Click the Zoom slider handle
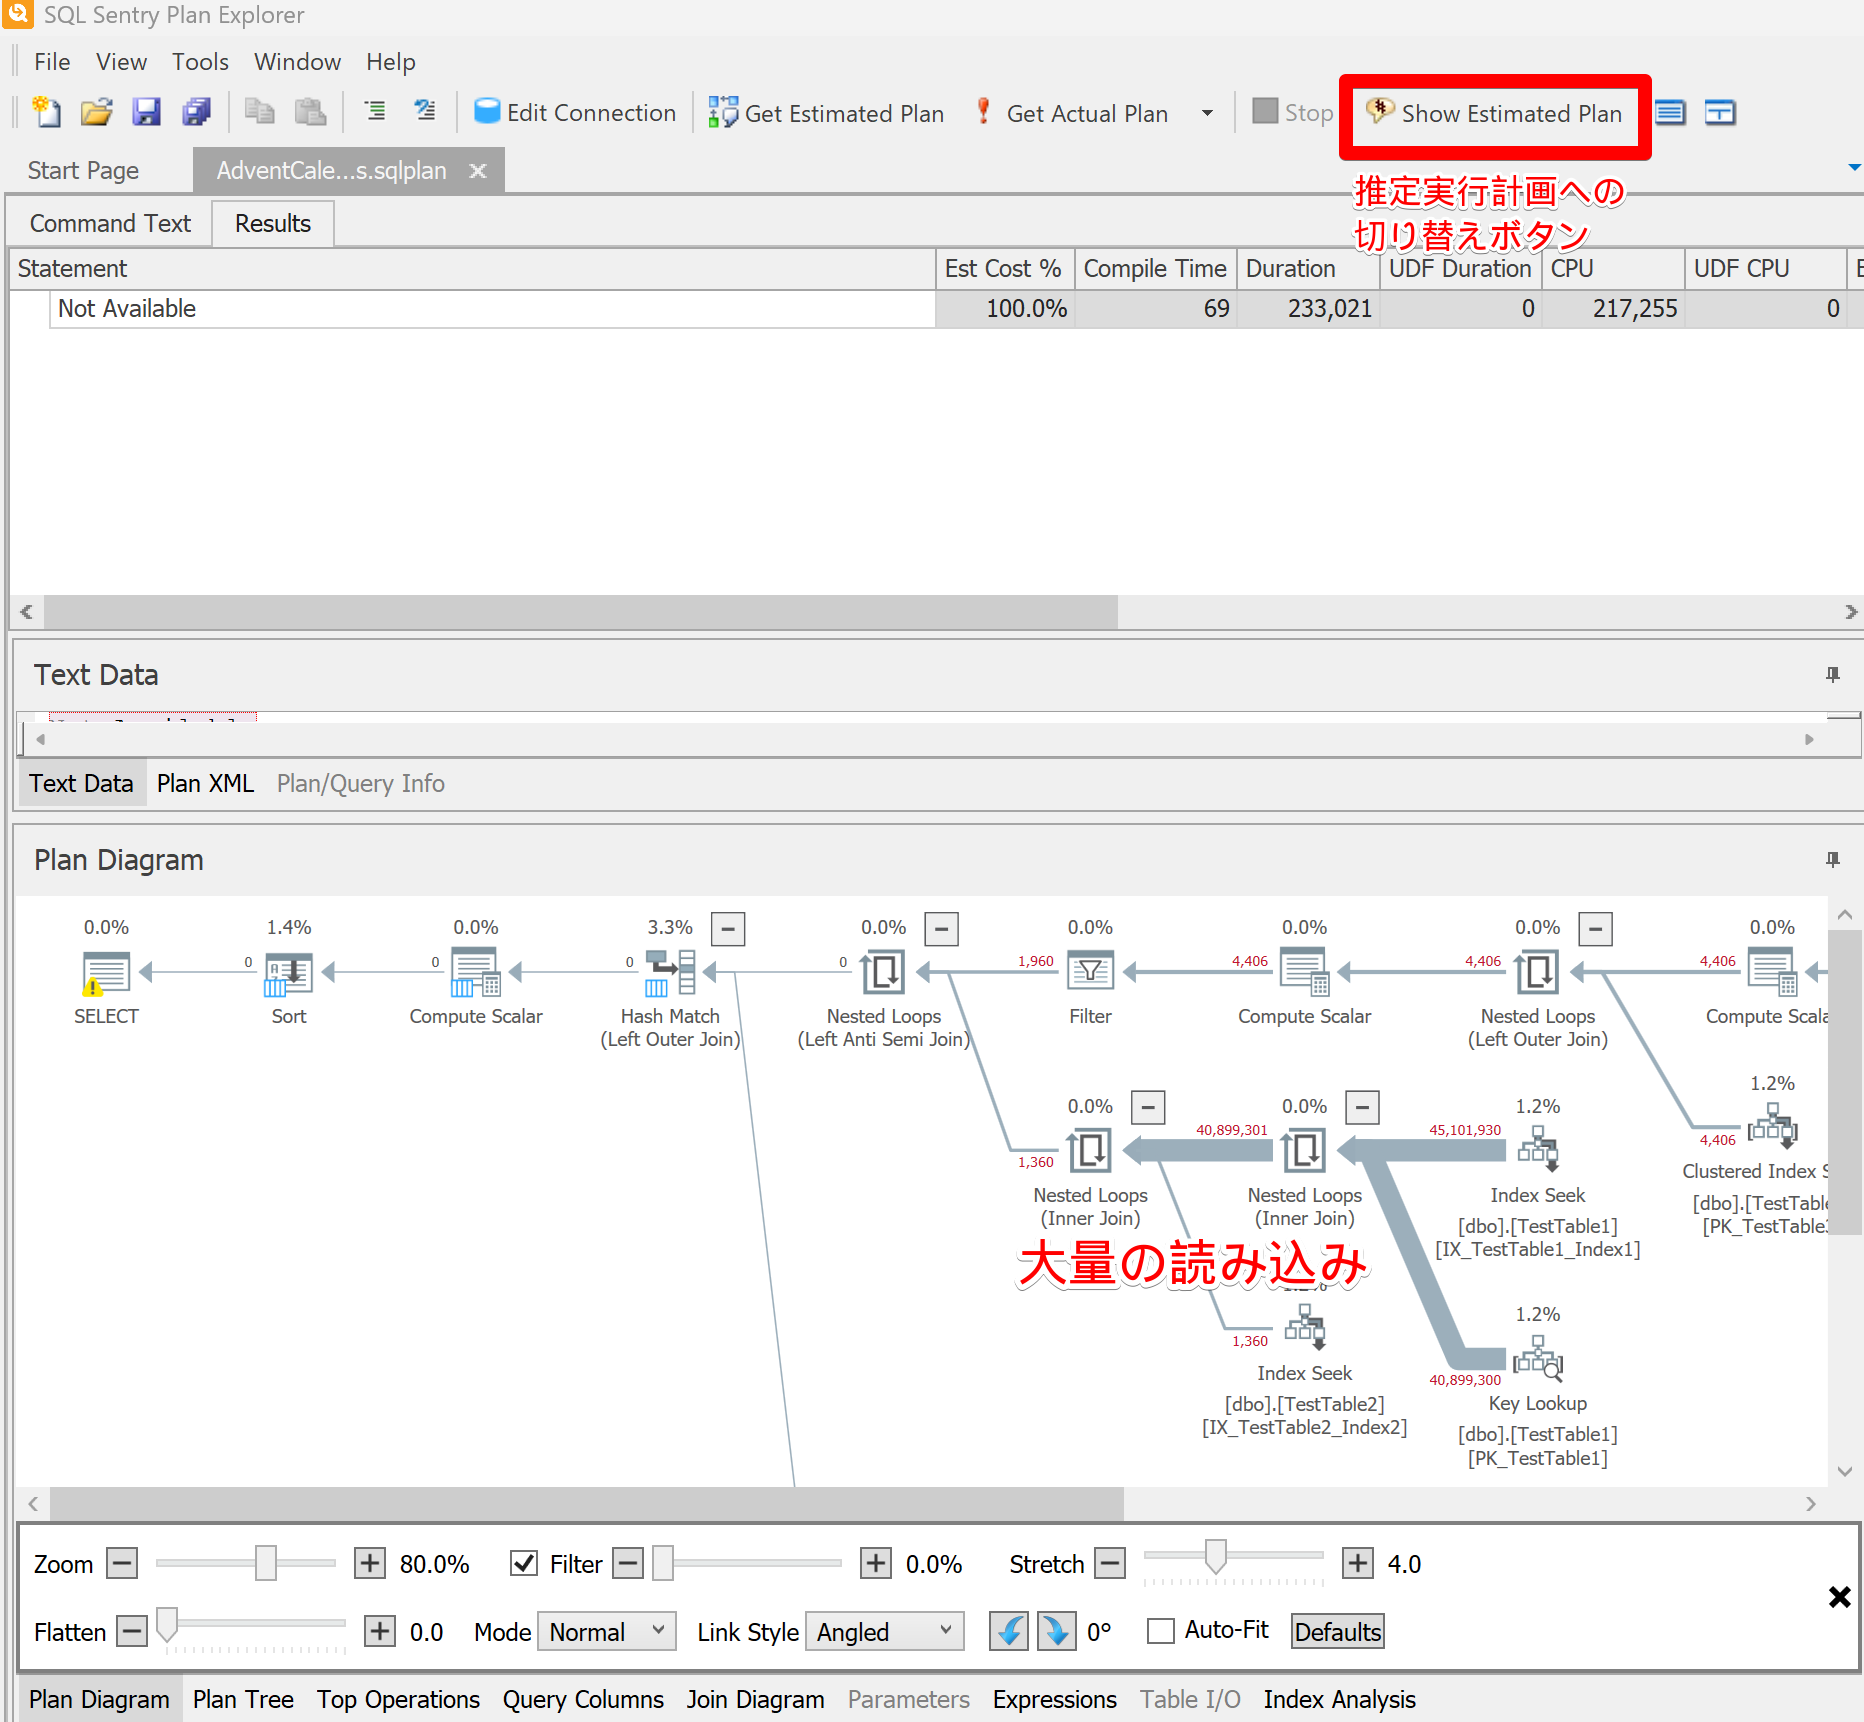The image size is (1864, 1722). tap(265, 1563)
